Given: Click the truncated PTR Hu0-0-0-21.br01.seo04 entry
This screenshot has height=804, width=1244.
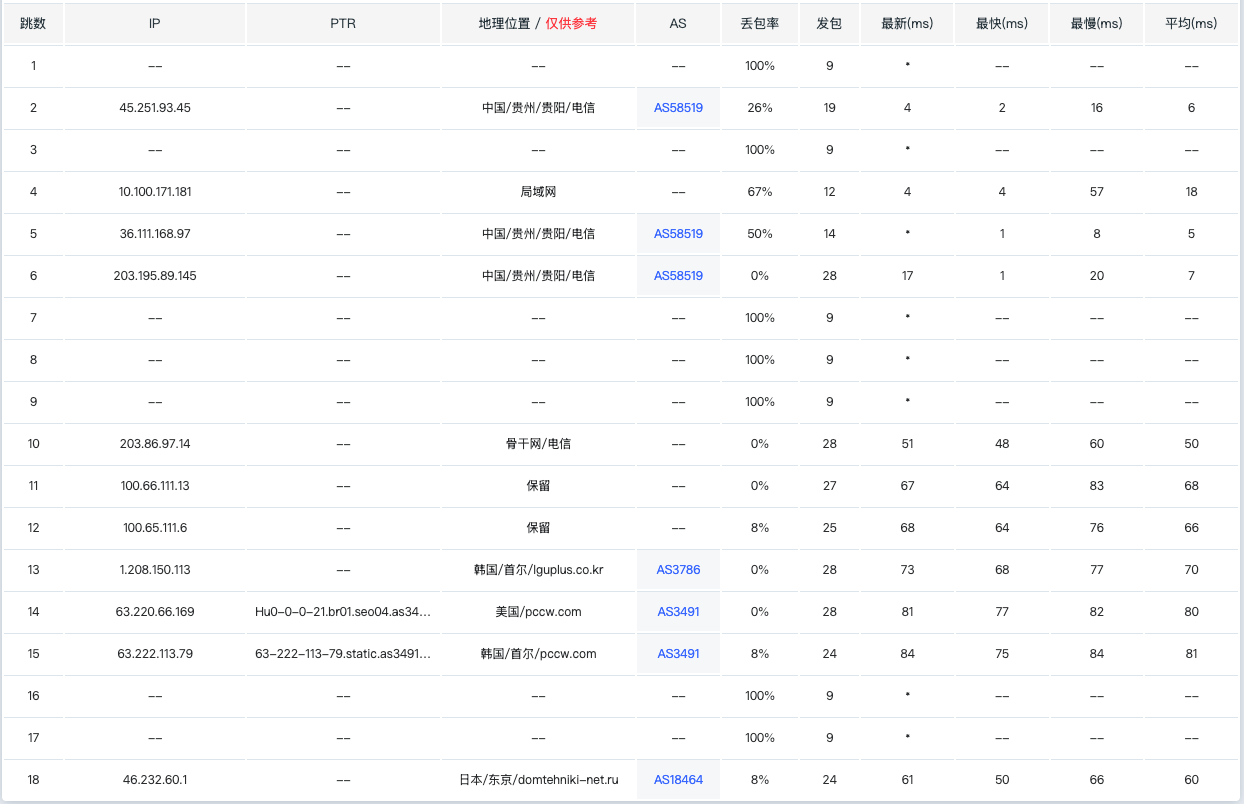Looking at the screenshot, I should [x=343, y=612].
